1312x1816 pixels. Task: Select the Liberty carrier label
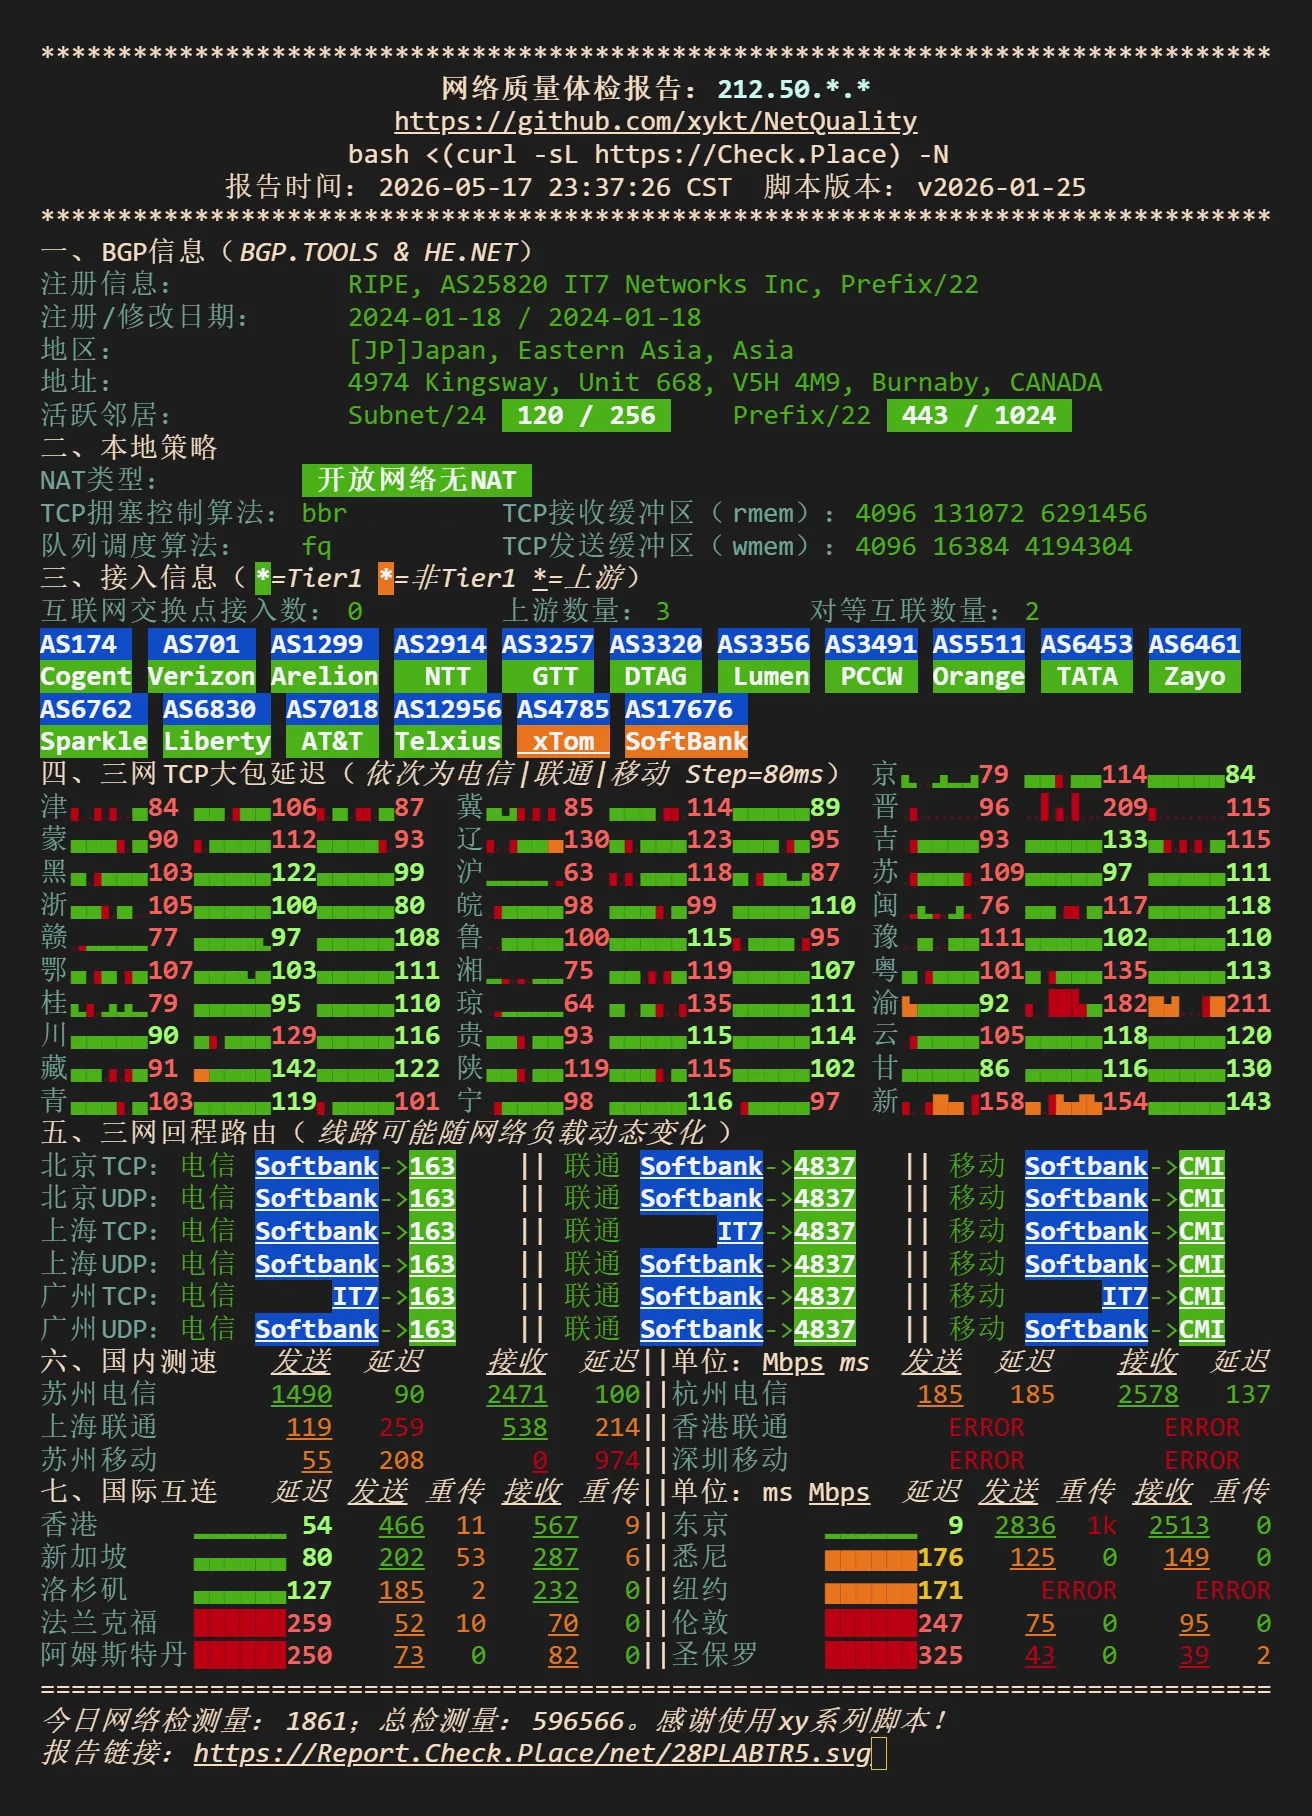click(x=216, y=741)
